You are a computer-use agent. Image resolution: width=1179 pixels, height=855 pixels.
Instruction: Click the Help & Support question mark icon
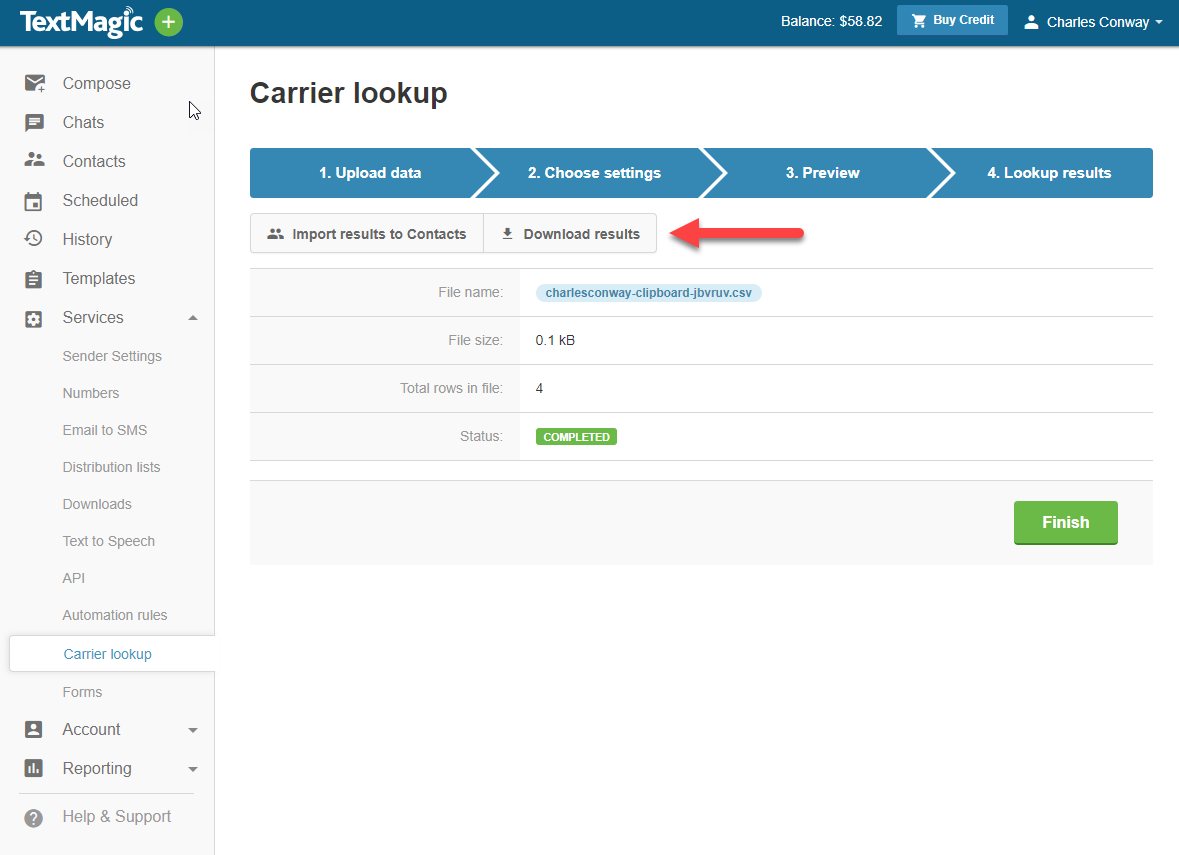click(34, 817)
